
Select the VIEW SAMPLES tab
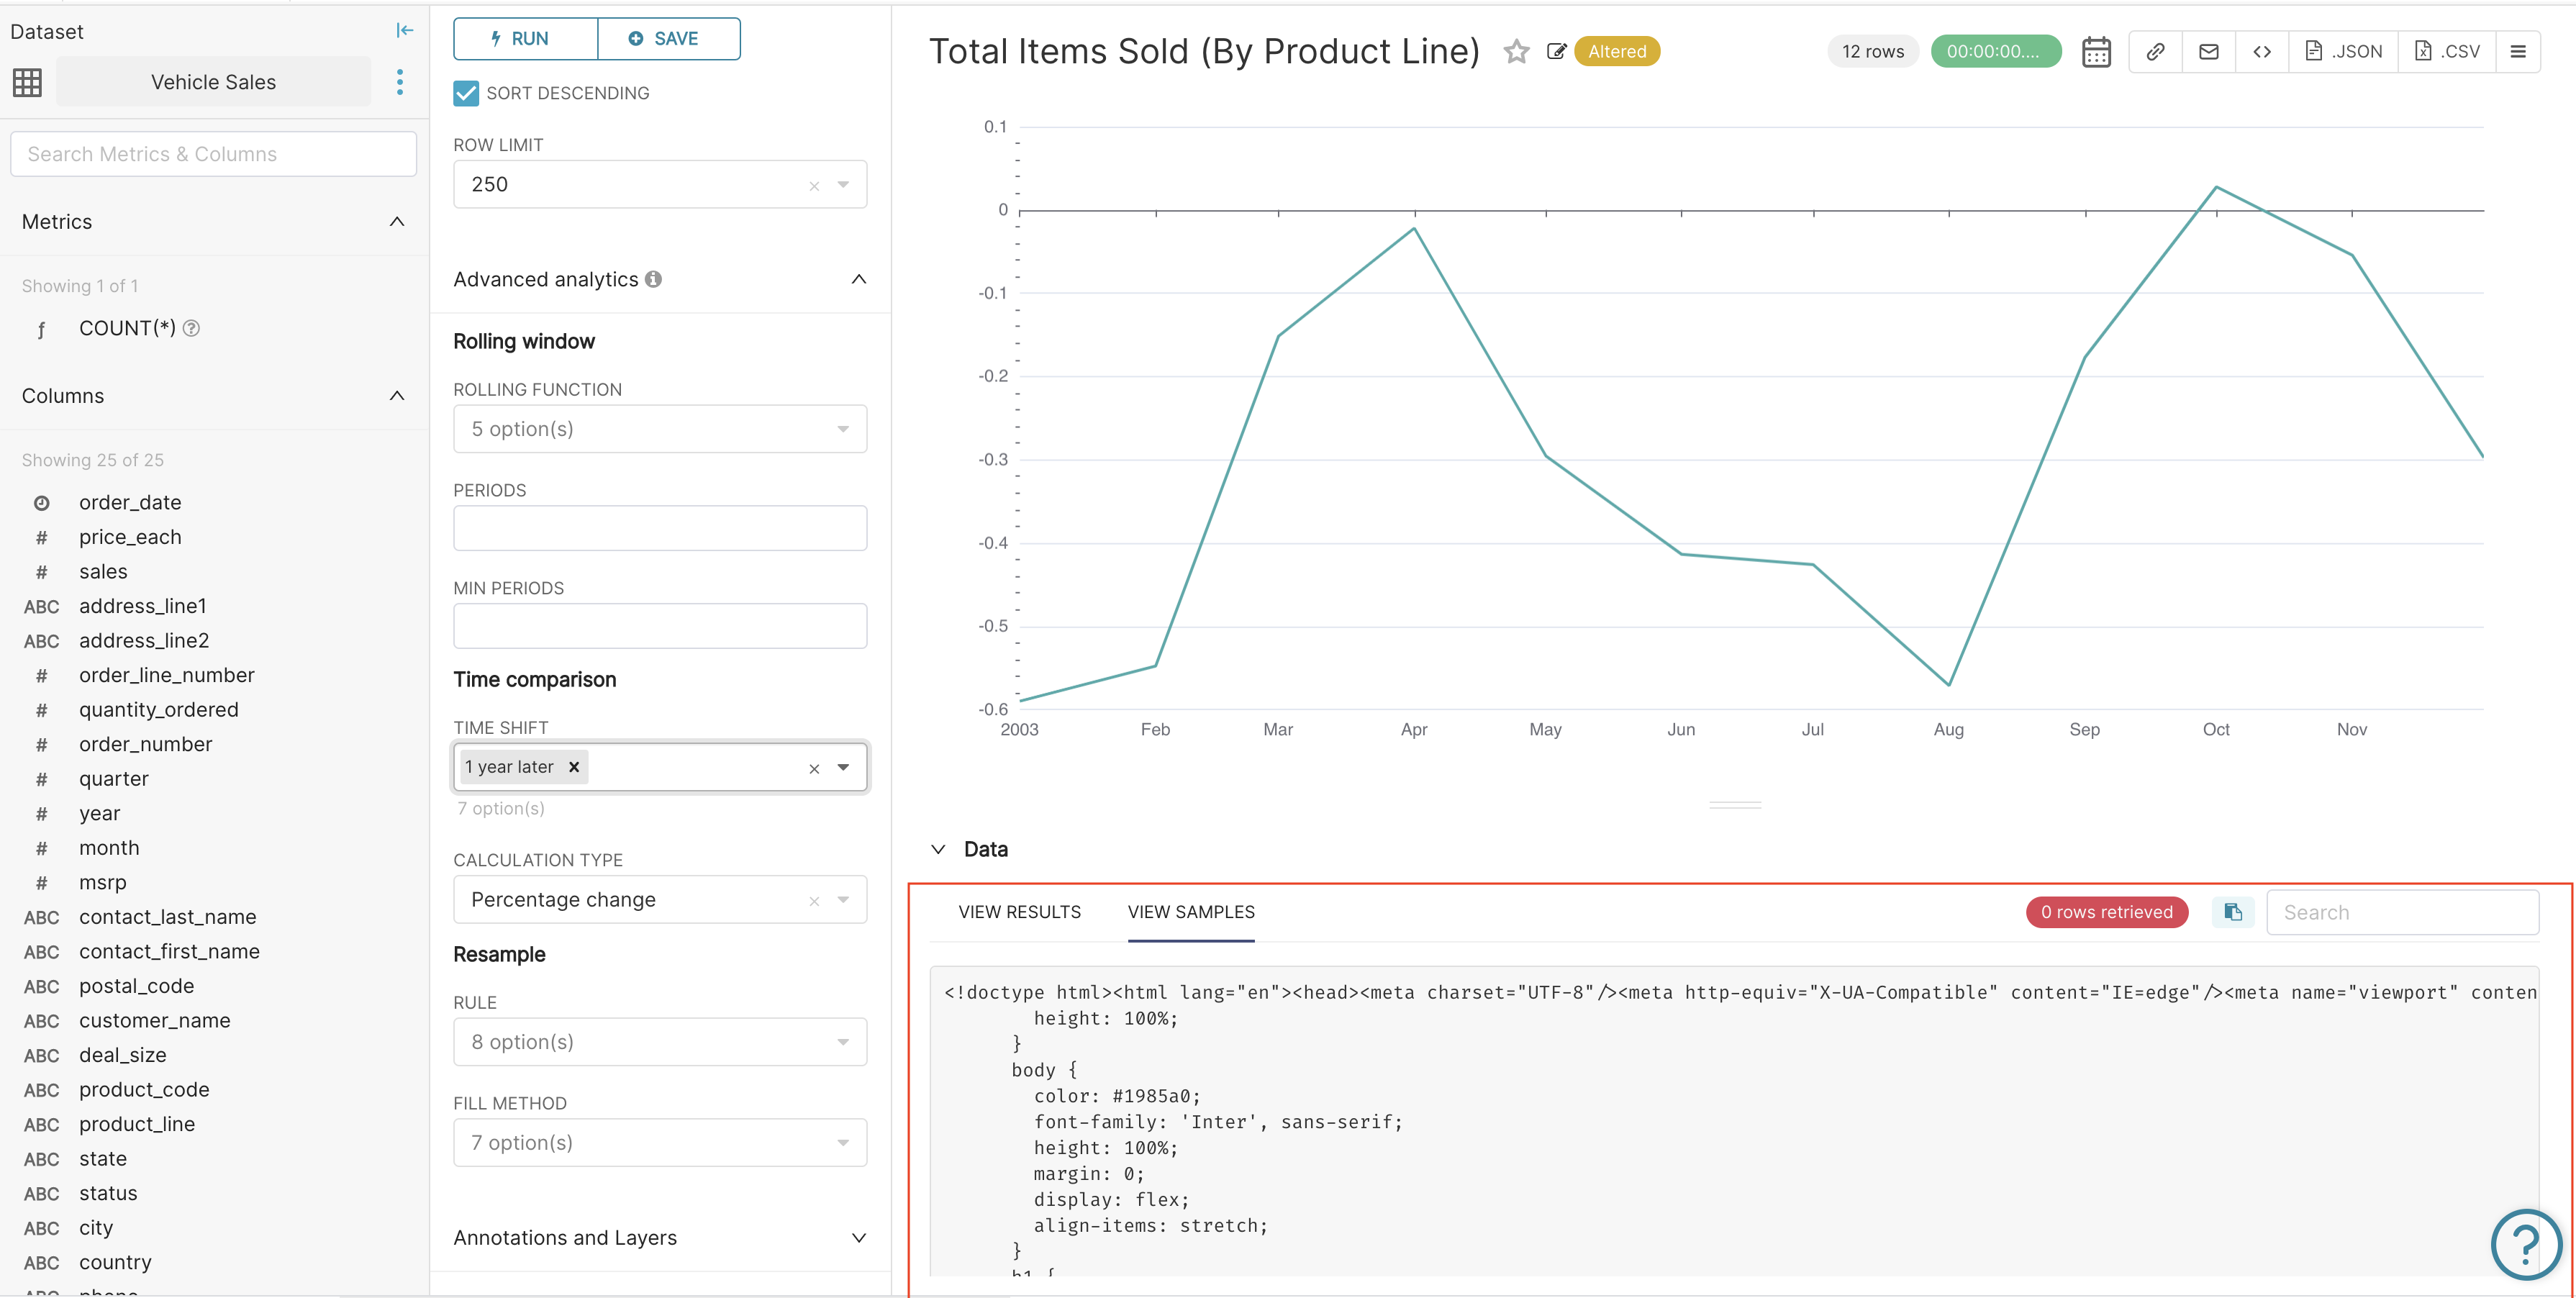click(x=1191, y=911)
